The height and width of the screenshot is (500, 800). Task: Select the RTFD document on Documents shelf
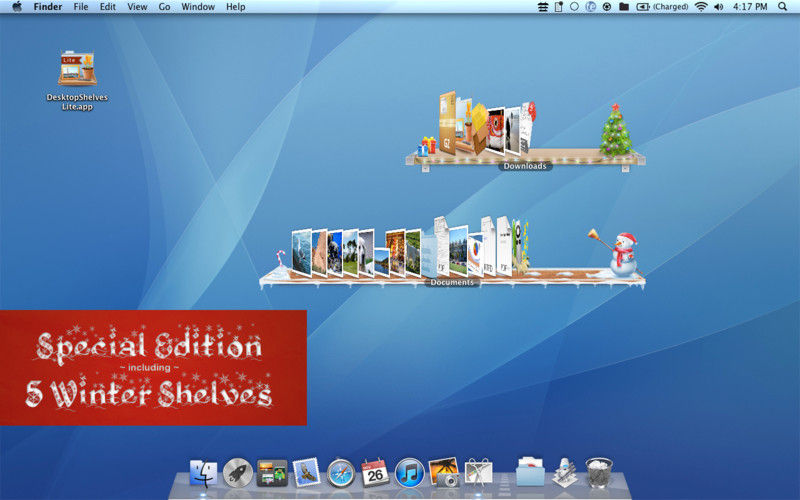tap(488, 246)
